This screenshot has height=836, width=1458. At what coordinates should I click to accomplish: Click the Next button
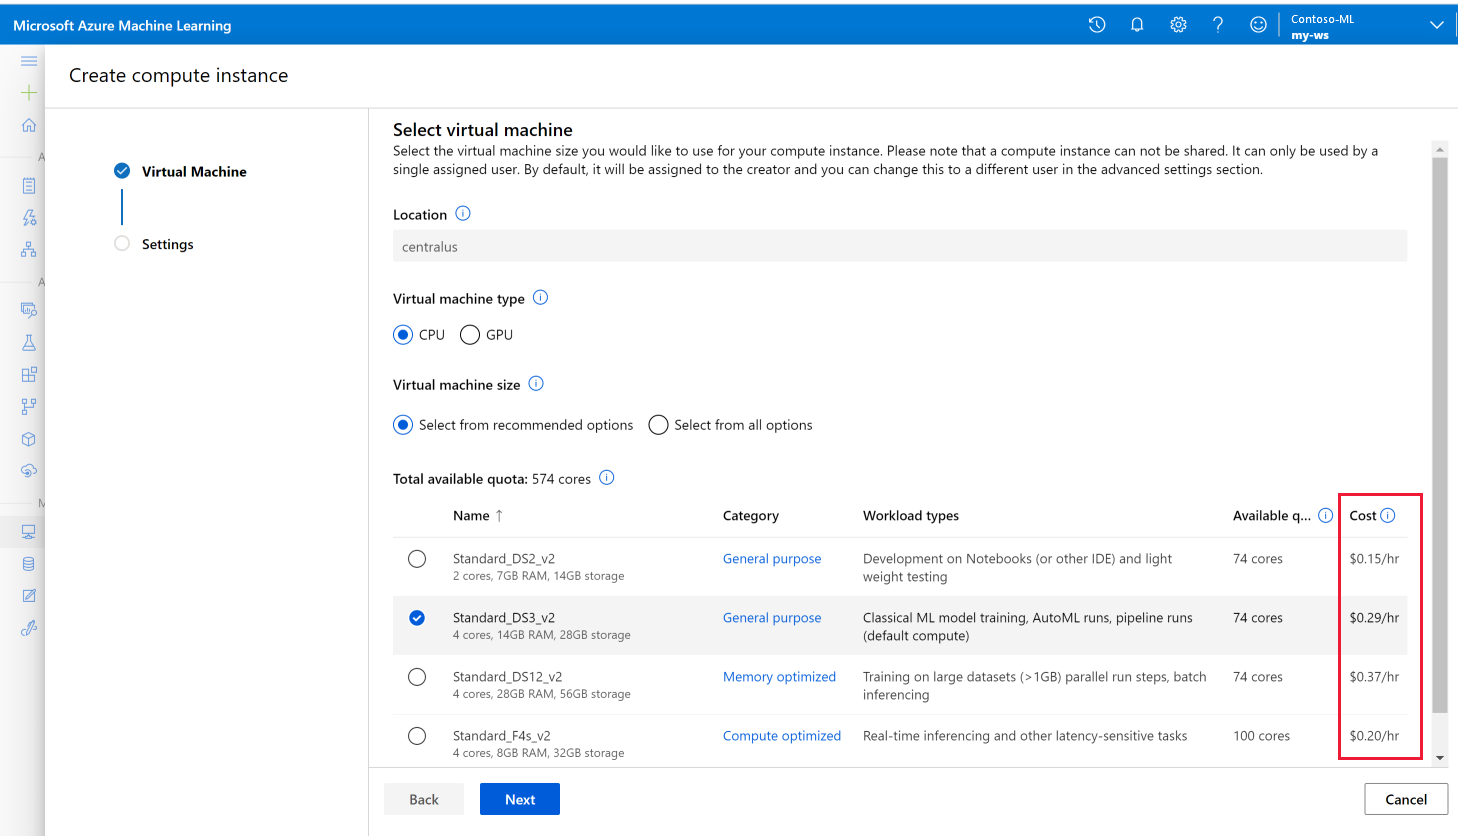[x=519, y=799]
